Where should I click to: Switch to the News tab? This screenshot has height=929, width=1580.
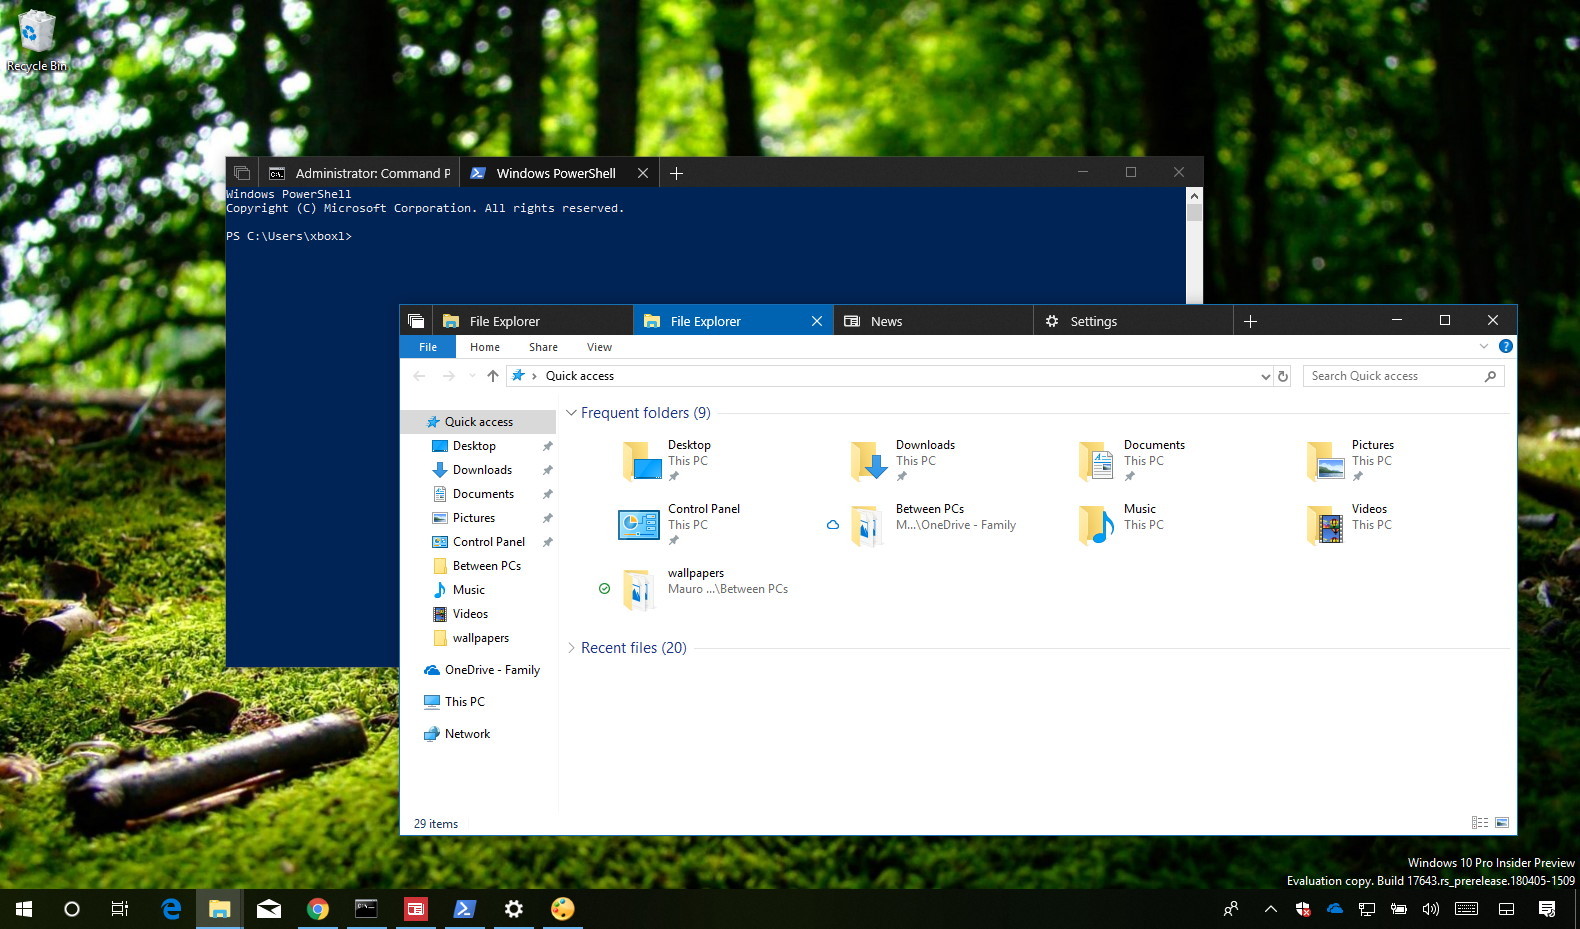(933, 321)
